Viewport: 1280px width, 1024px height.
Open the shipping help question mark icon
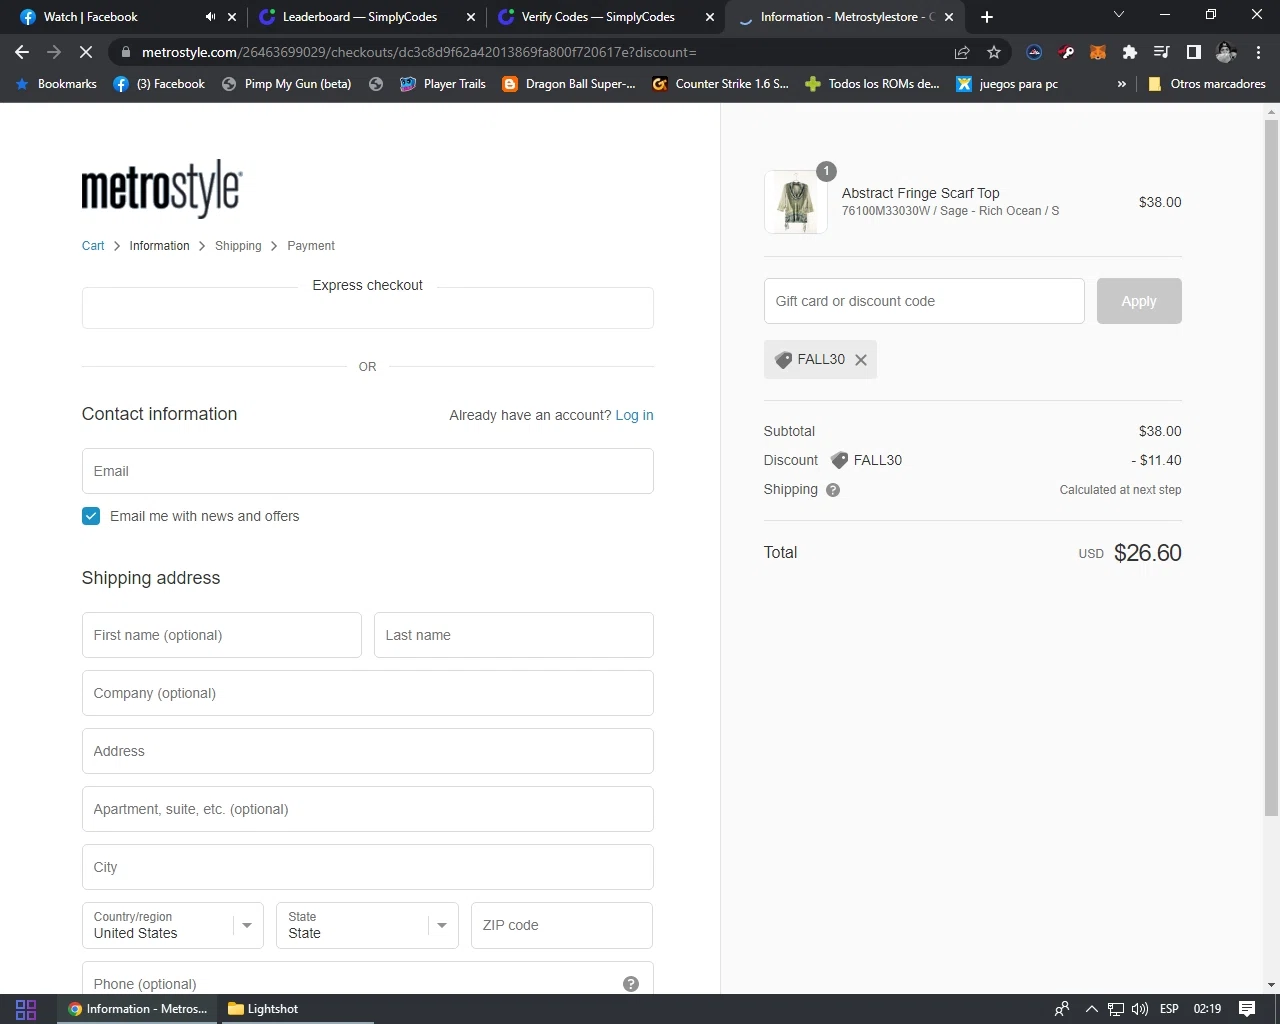(x=833, y=490)
